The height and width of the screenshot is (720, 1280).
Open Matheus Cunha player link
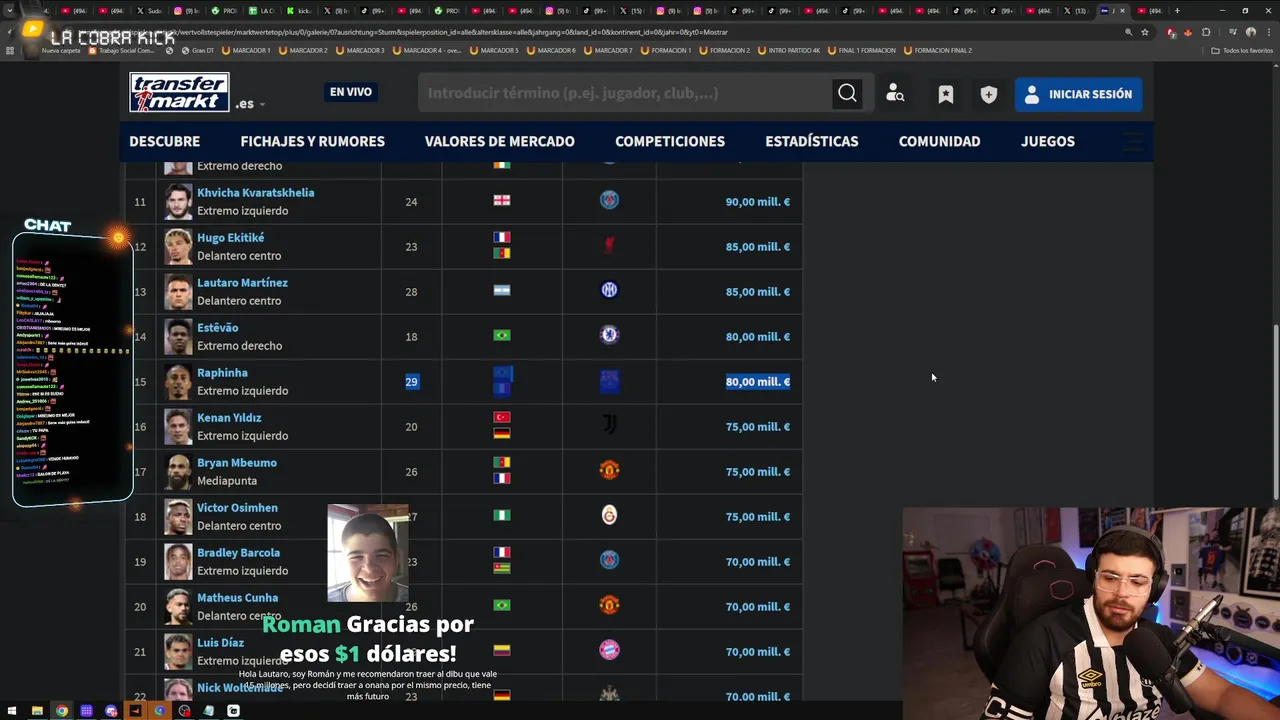[x=237, y=597]
